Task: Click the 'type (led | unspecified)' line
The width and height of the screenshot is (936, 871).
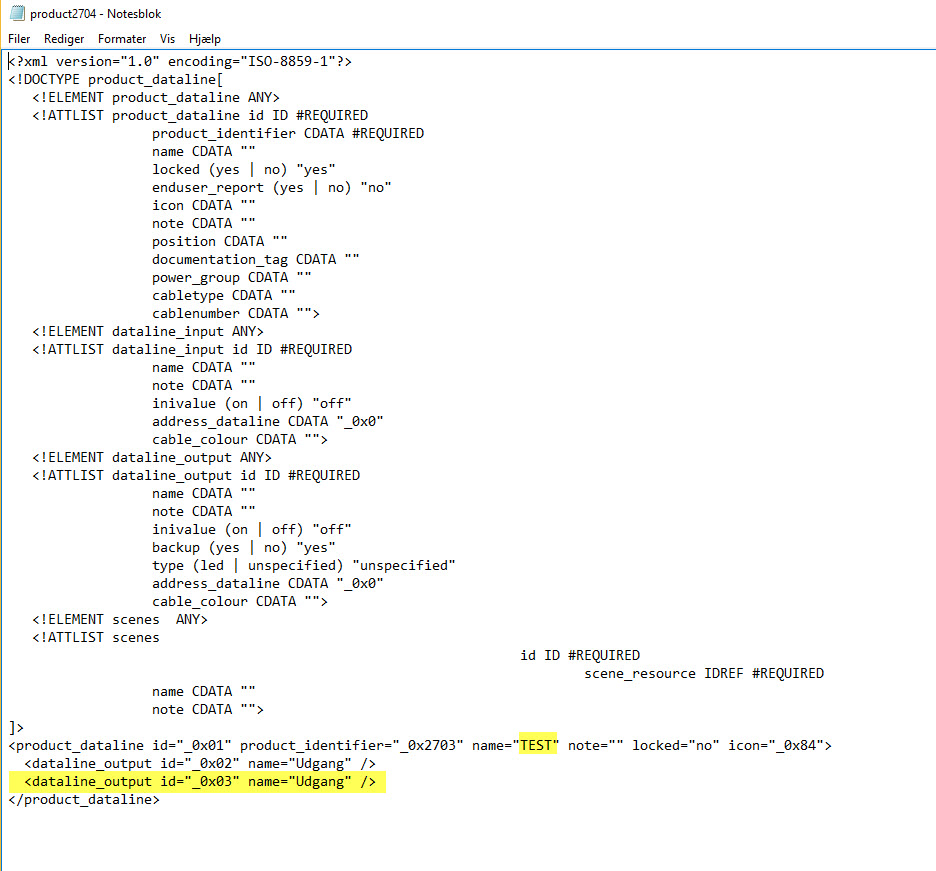Action: pyautogui.click(x=304, y=565)
